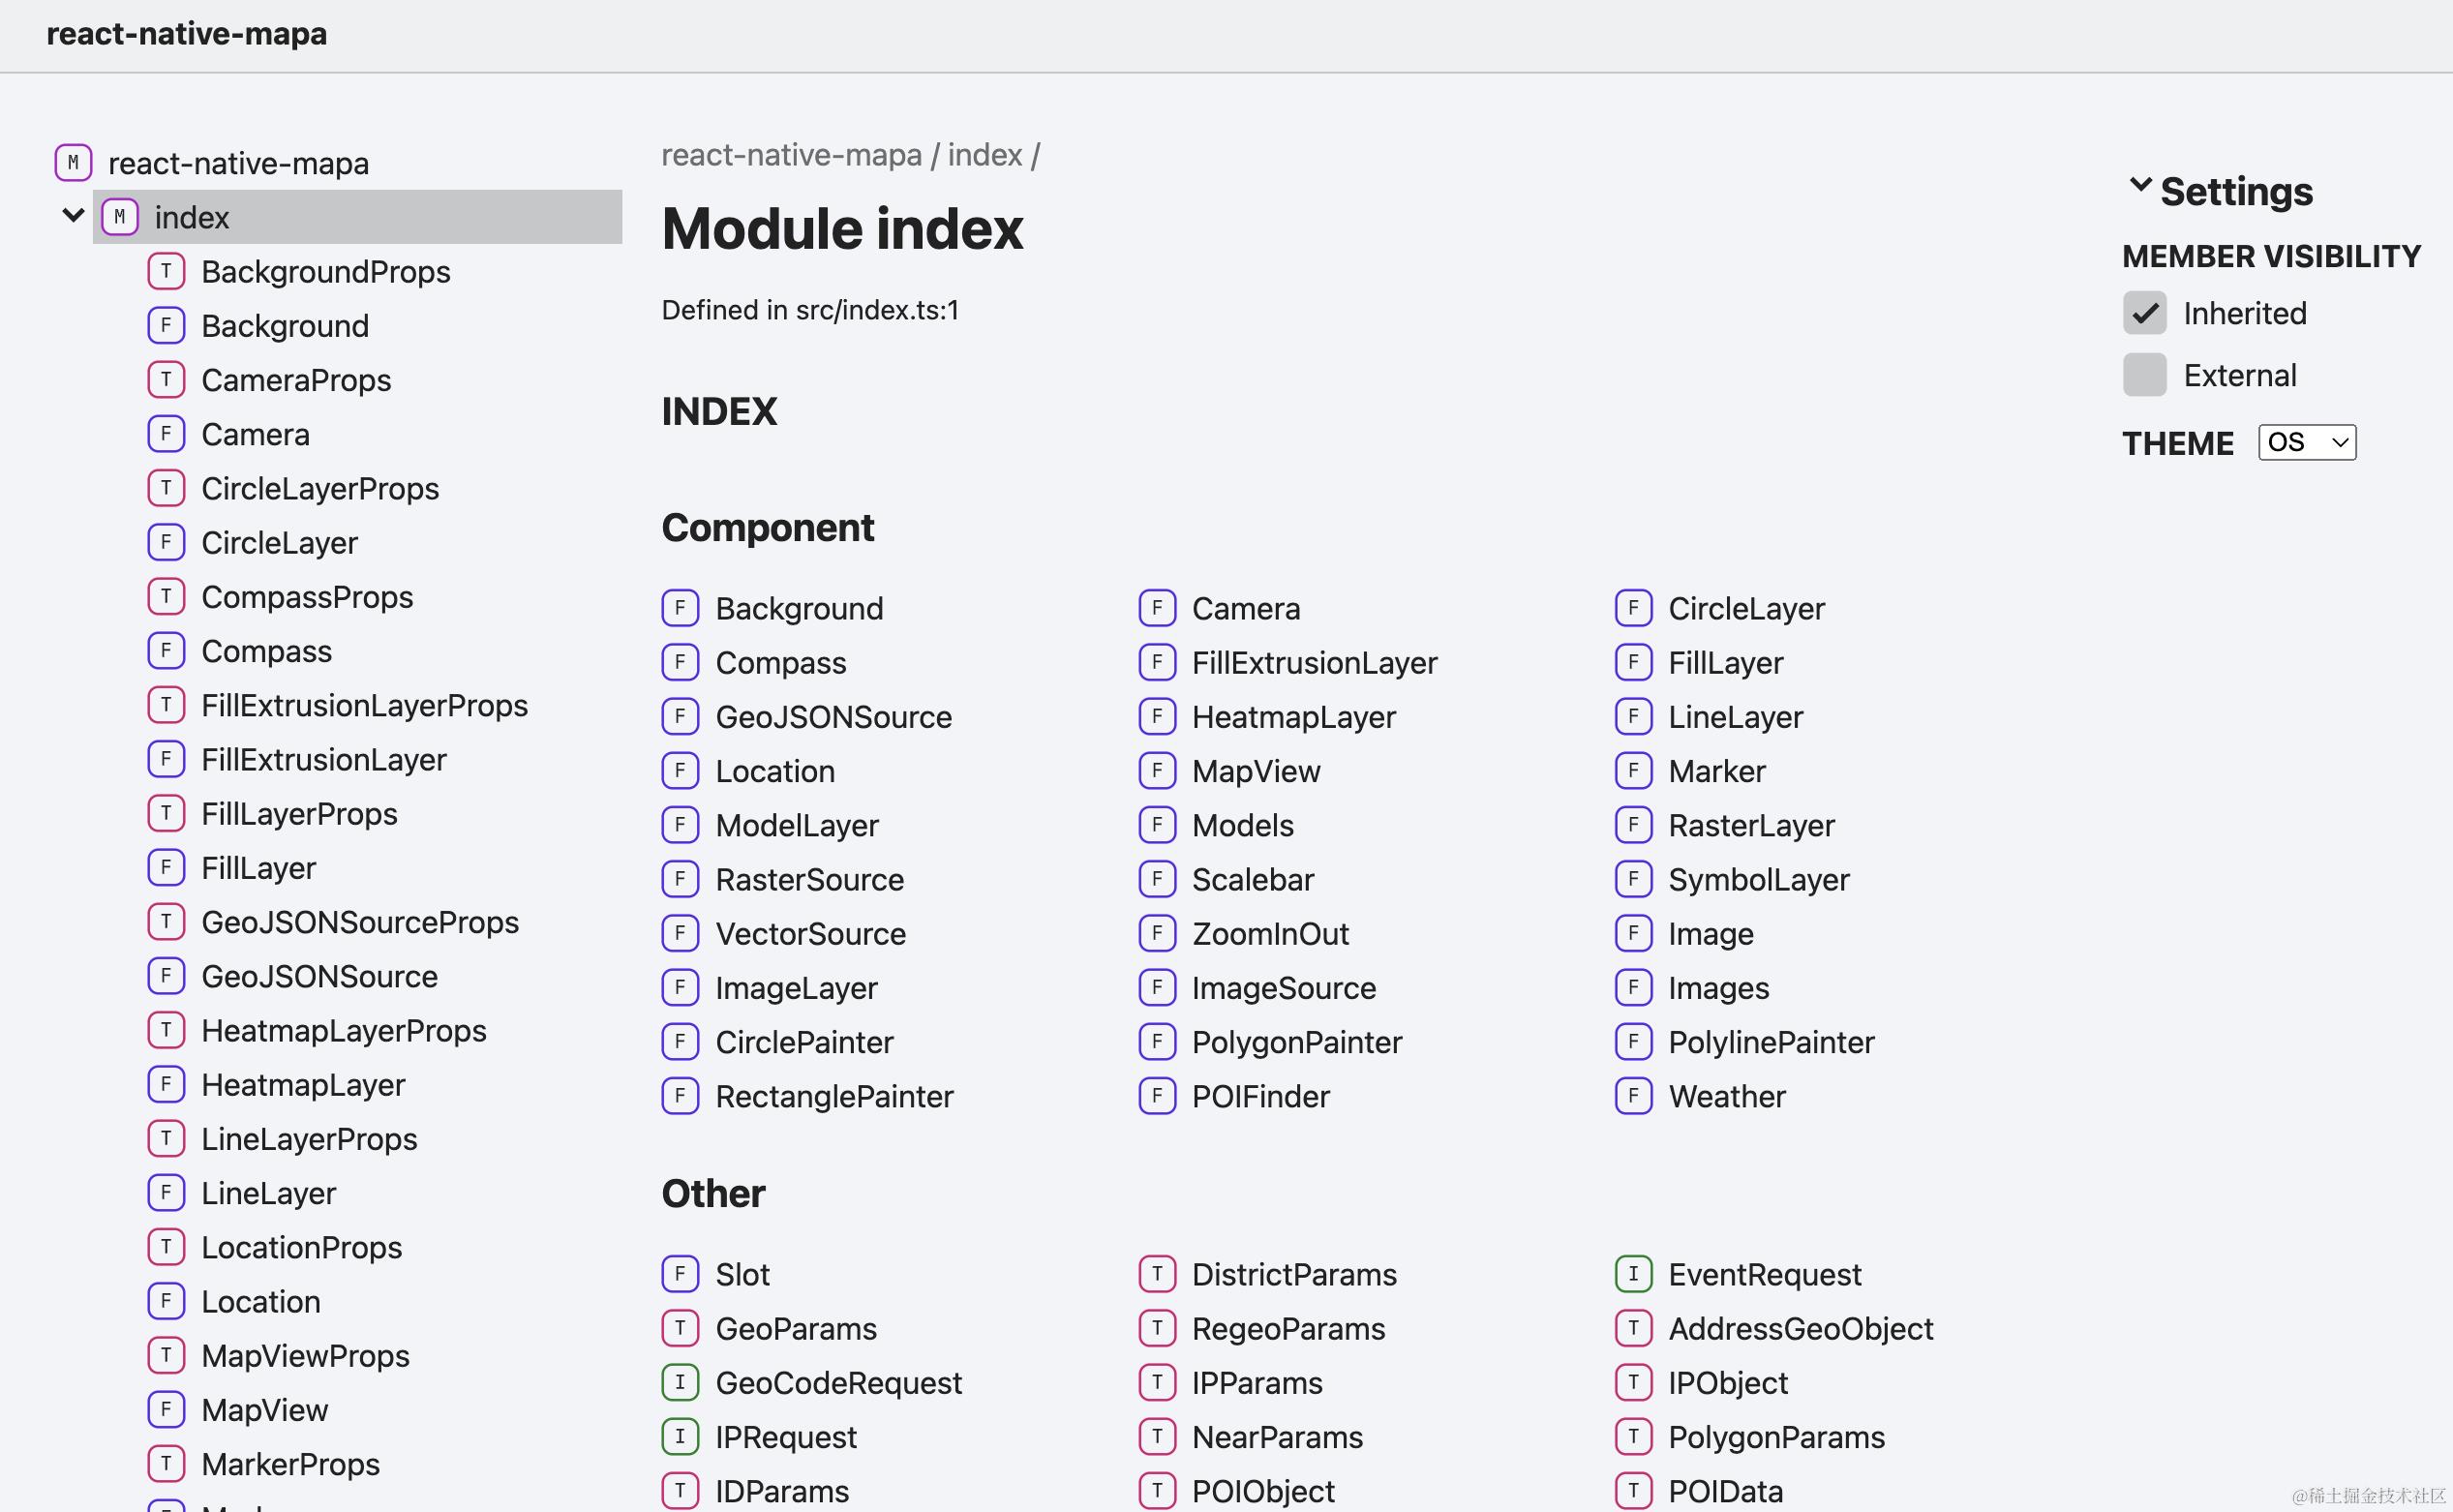2453x1512 pixels.
Task: Click the I interface icon beside GeoCodeRequest
Action: point(680,1382)
